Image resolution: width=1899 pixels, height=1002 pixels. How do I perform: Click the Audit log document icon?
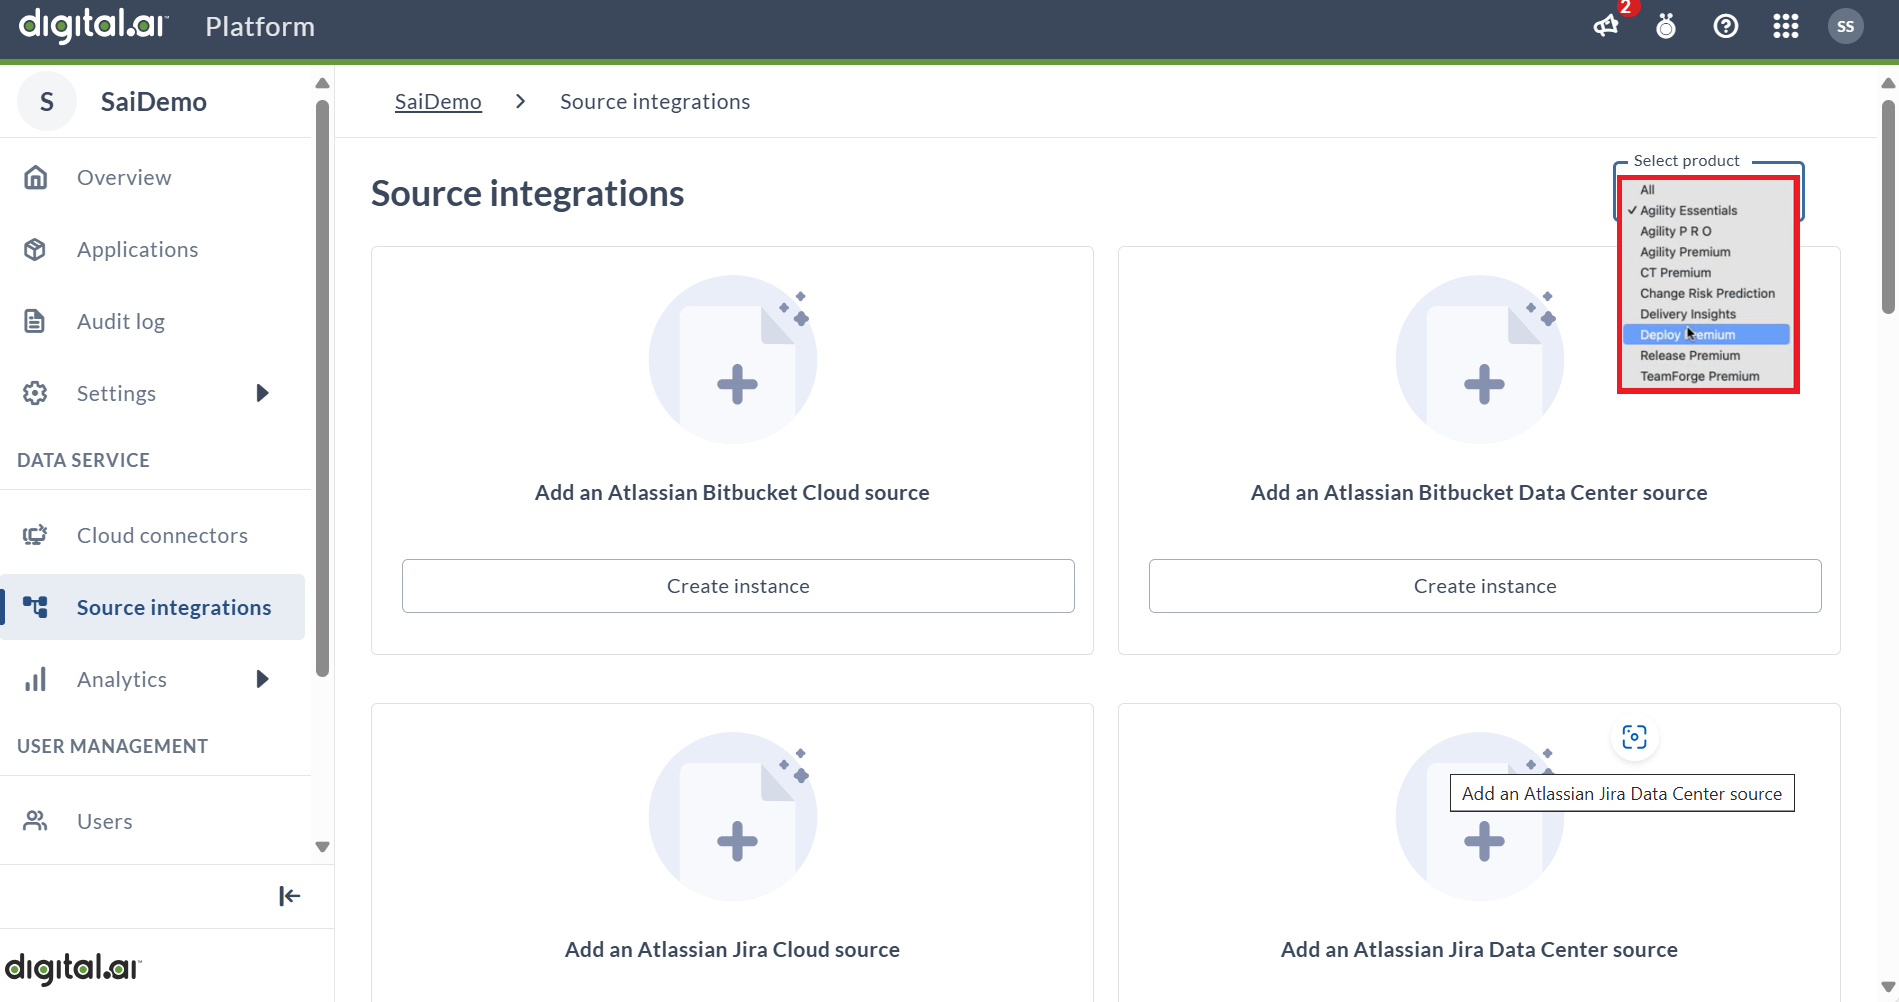click(x=35, y=321)
